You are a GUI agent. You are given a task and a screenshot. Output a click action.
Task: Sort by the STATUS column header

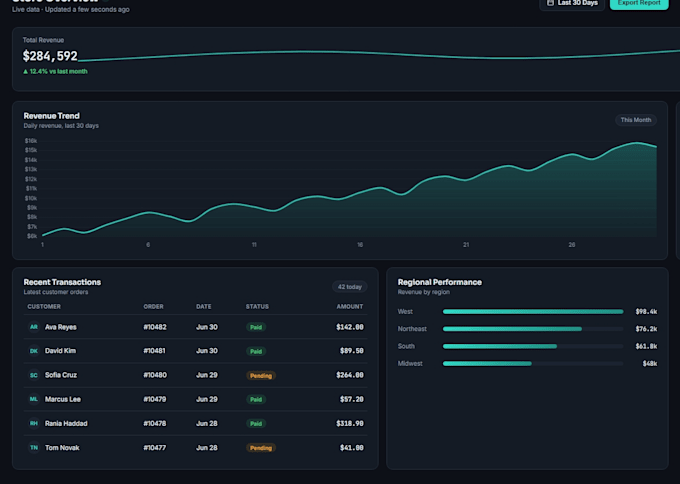click(257, 307)
